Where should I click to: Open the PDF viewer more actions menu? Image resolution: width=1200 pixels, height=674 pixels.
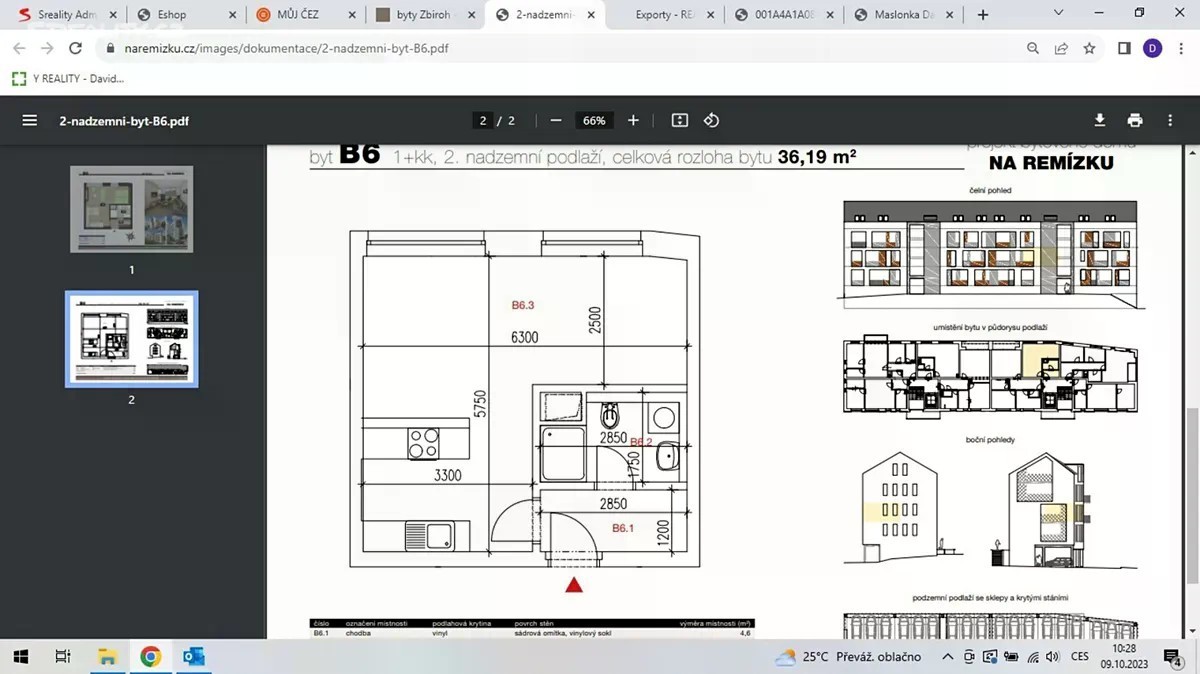click(1170, 120)
